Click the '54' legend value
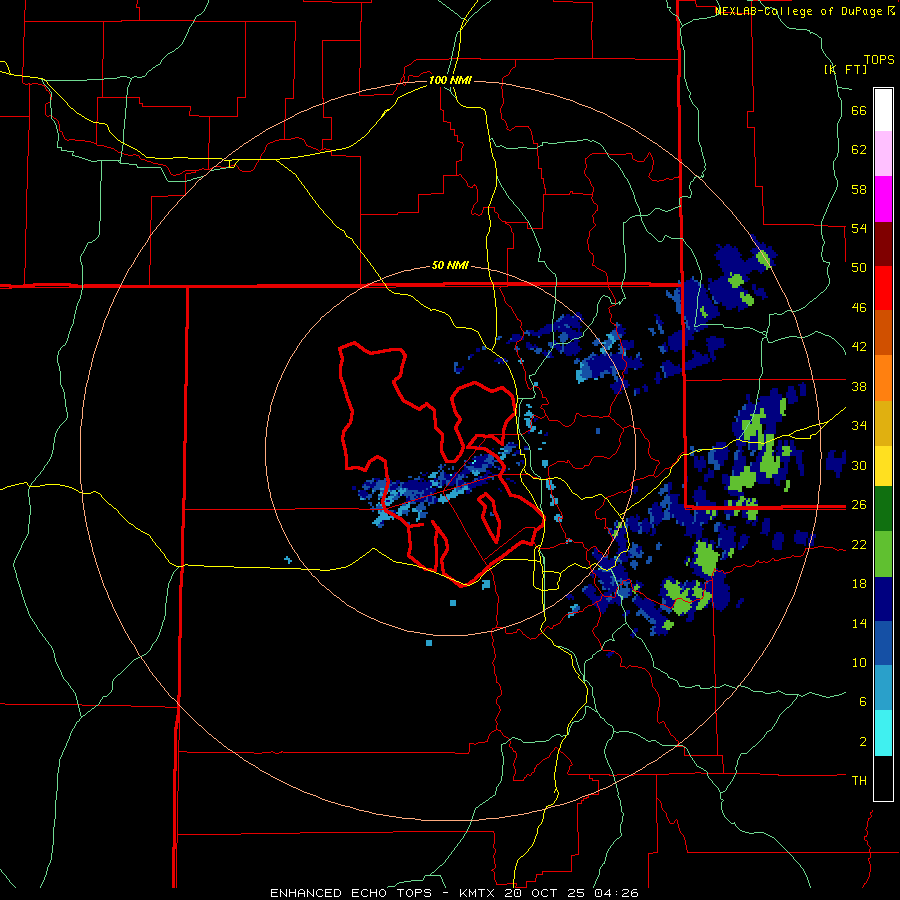 (859, 228)
